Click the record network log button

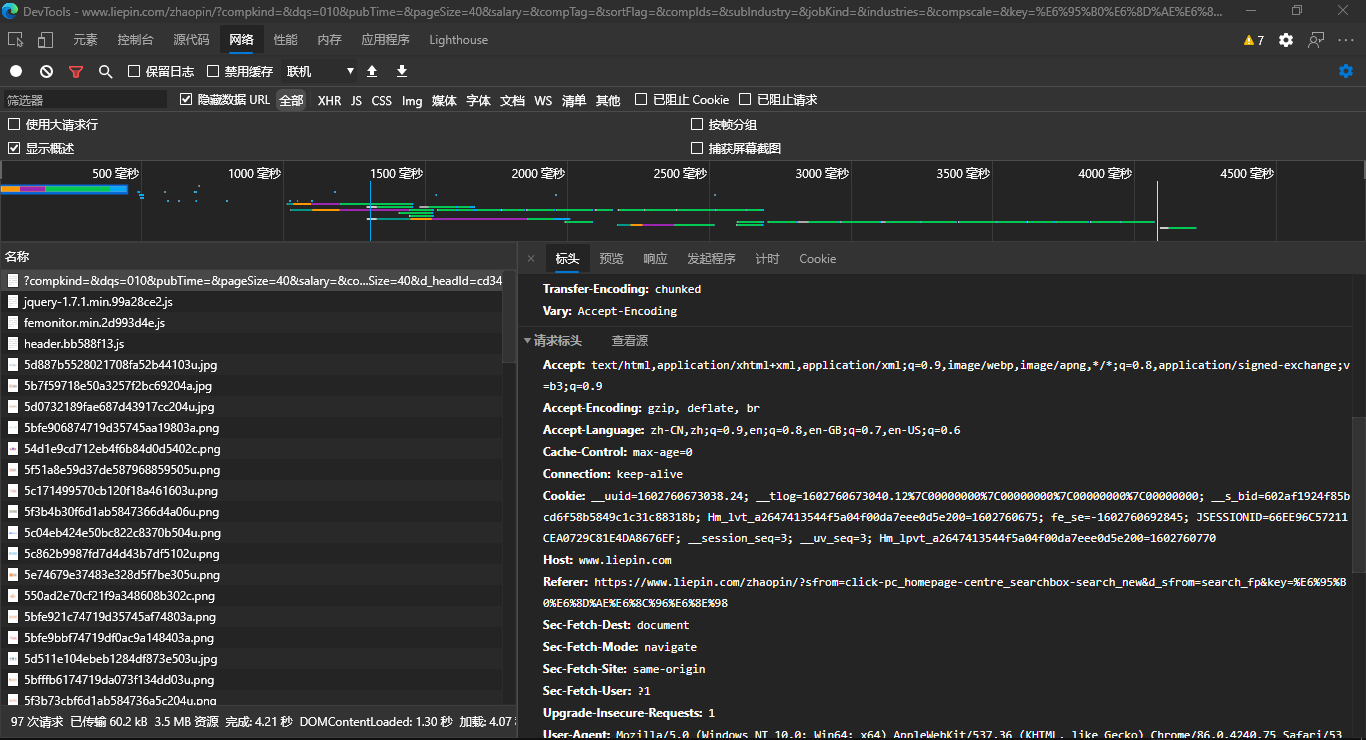(x=16, y=71)
